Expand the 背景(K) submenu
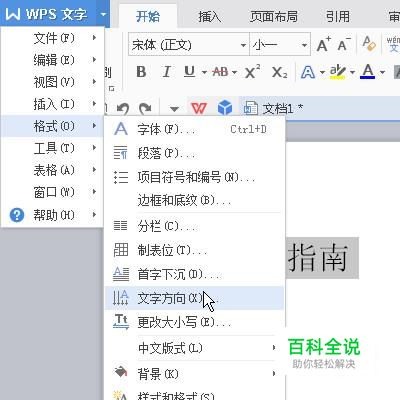This screenshot has height=400, width=400. pos(195,374)
